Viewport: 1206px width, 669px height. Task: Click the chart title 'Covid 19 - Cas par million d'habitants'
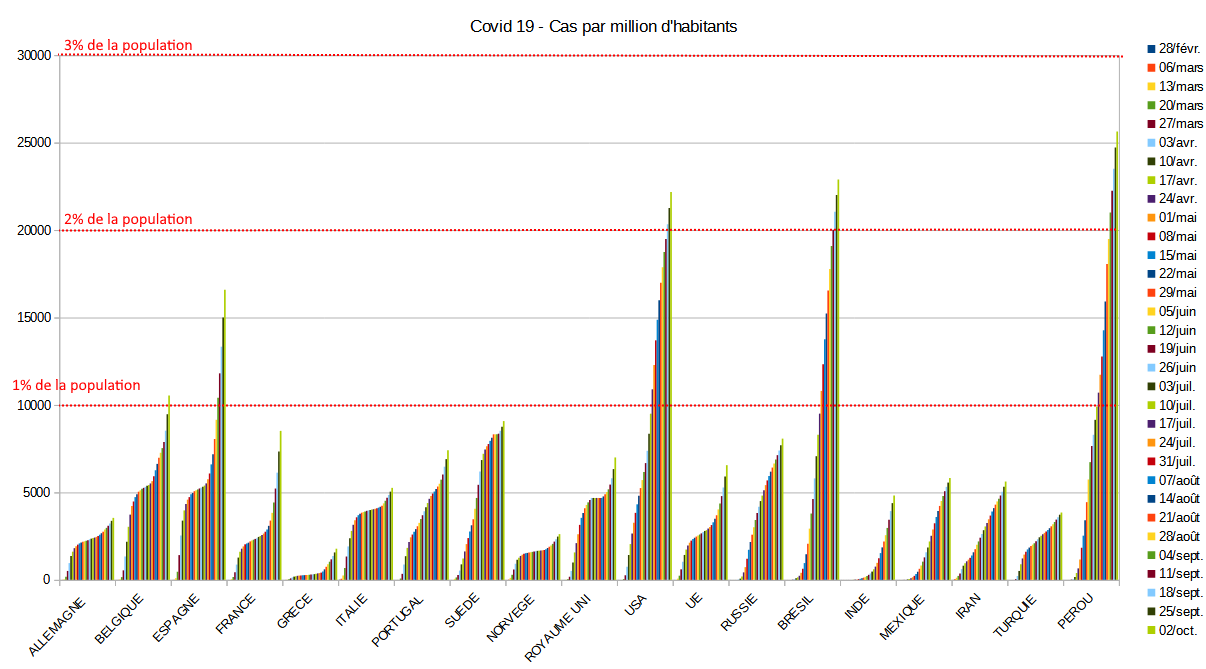603,27
